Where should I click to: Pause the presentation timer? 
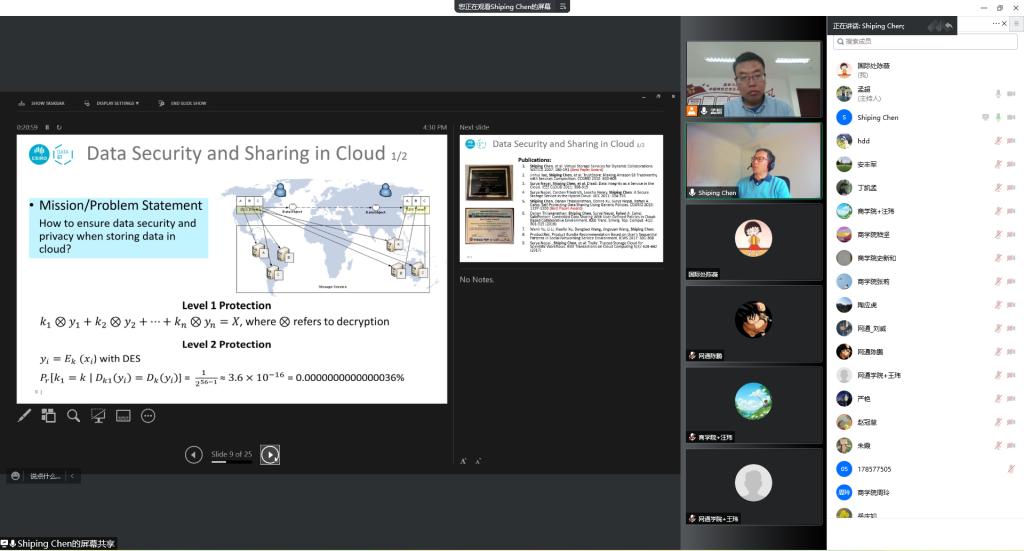pos(47,127)
